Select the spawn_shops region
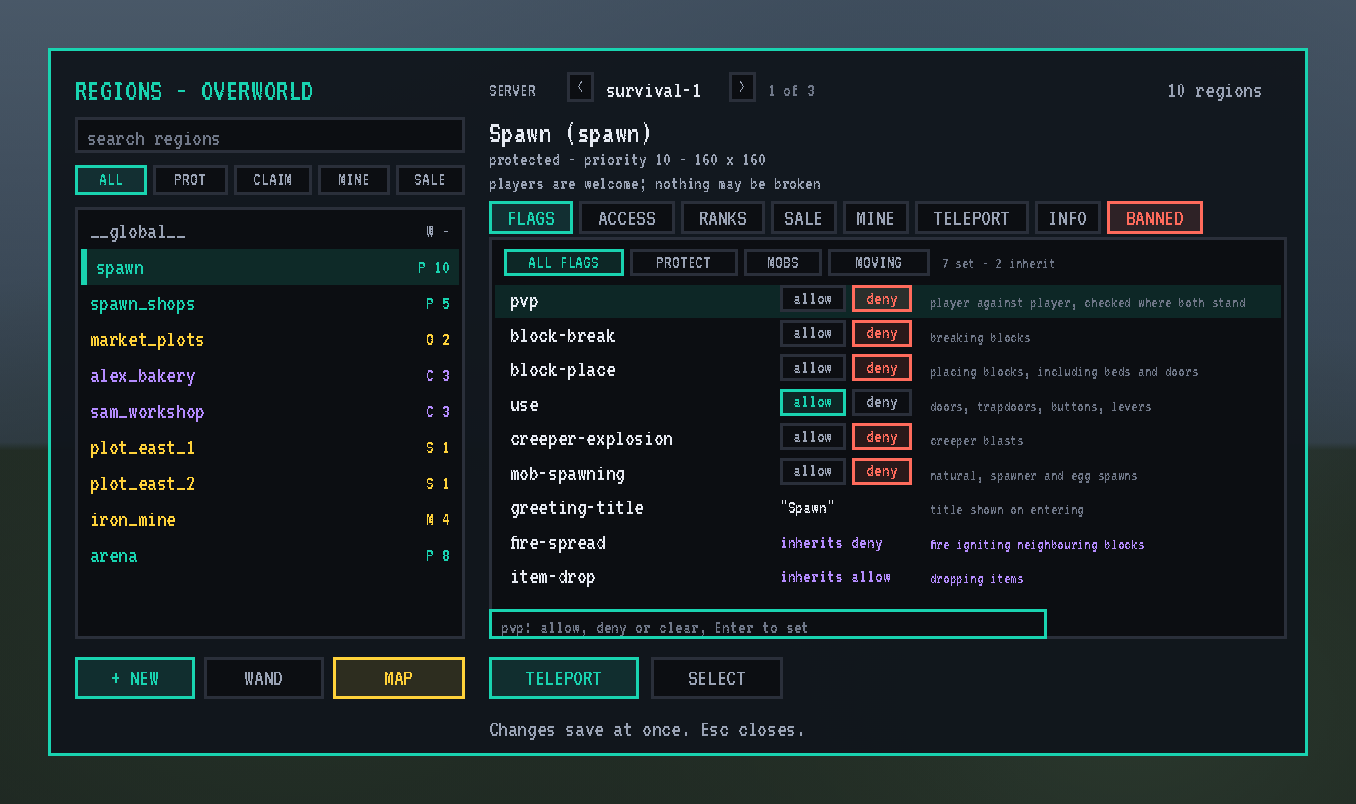The image size is (1356, 804). pyautogui.click(x=270, y=304)
